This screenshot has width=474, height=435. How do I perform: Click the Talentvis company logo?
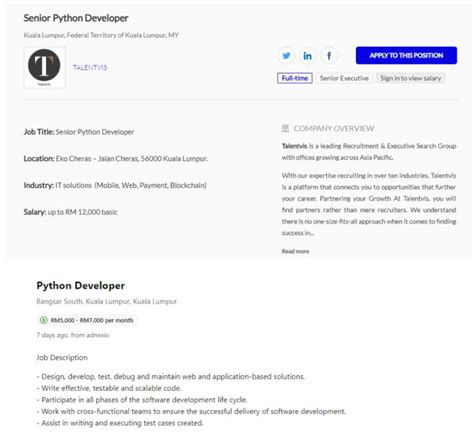44,67
